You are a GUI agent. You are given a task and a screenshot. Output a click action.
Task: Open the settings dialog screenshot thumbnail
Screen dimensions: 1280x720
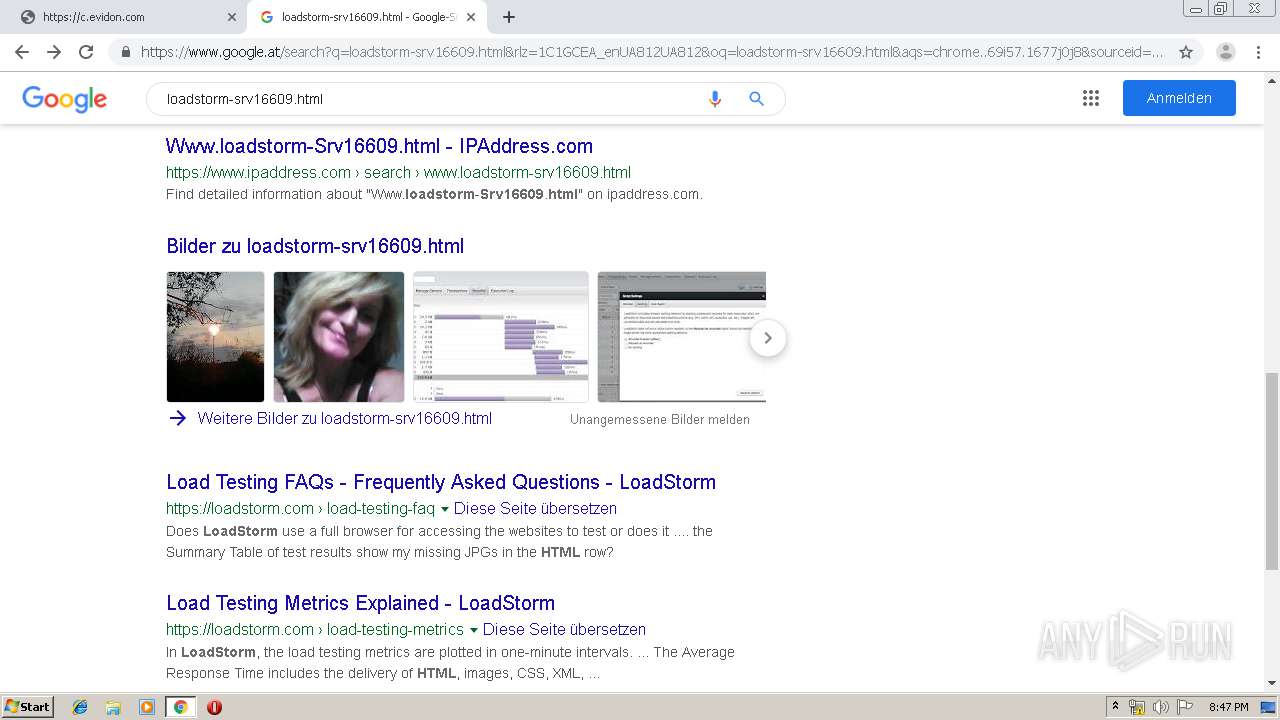tap(681, 337)
